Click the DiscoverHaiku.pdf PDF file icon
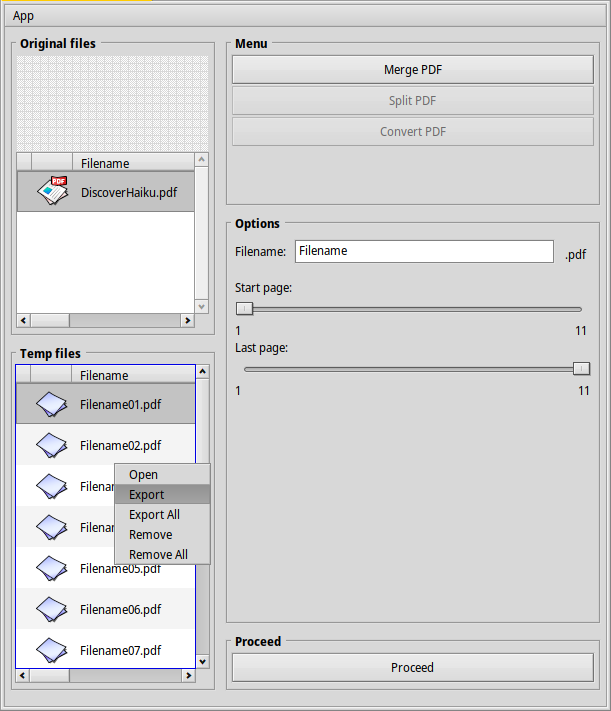 pos(52,191)
